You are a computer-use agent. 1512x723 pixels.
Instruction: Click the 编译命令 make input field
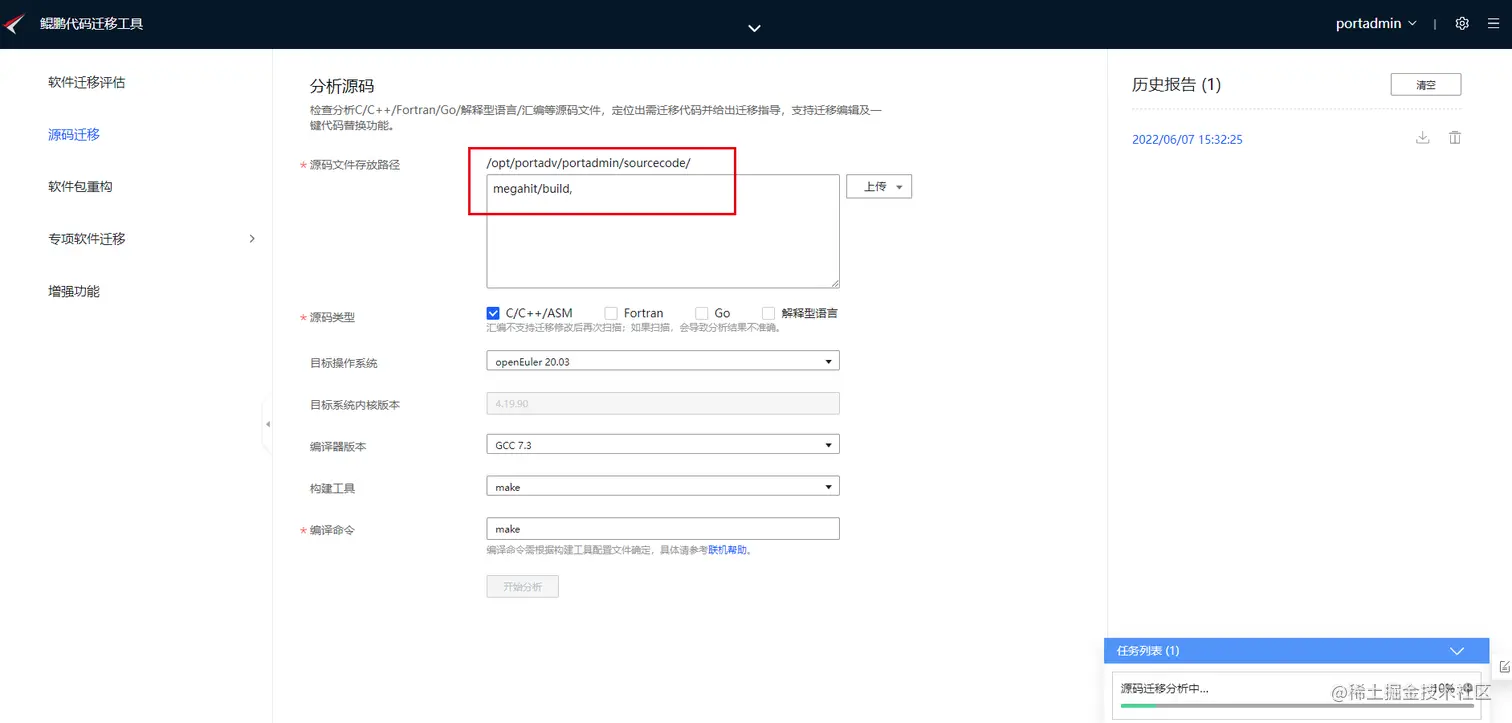[x=663, y=529]
